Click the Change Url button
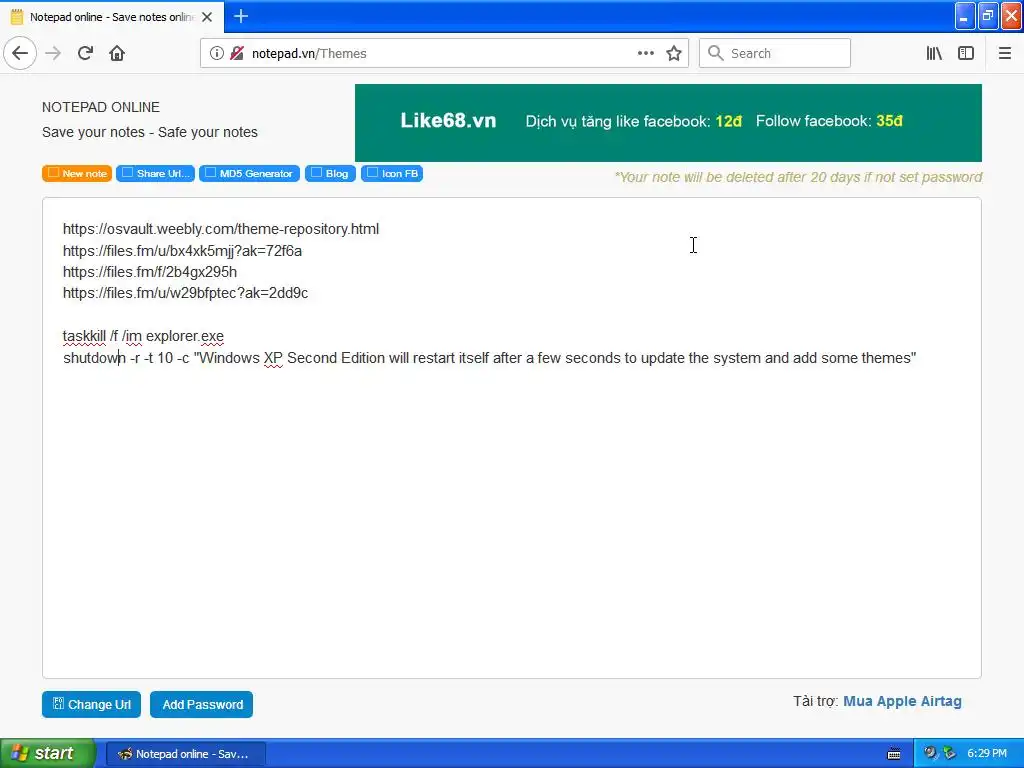1024x768 pixels. click(x=91, y=704)
